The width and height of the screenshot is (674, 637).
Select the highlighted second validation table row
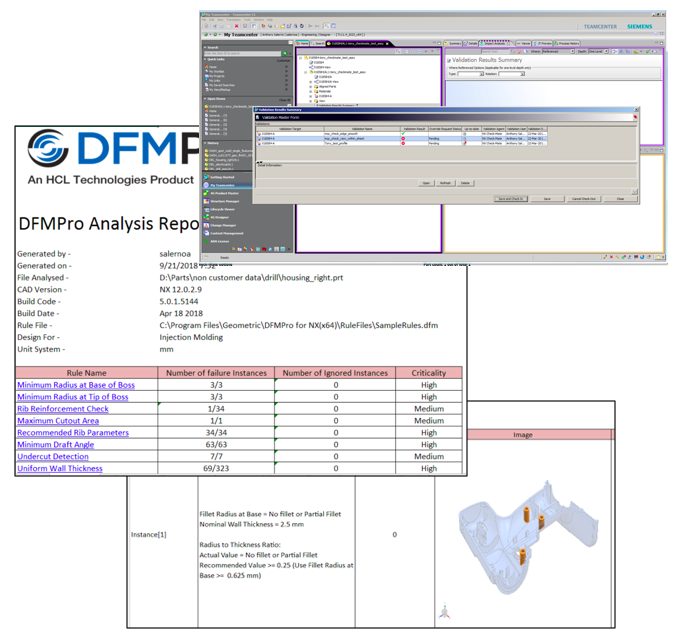(402, 138)
